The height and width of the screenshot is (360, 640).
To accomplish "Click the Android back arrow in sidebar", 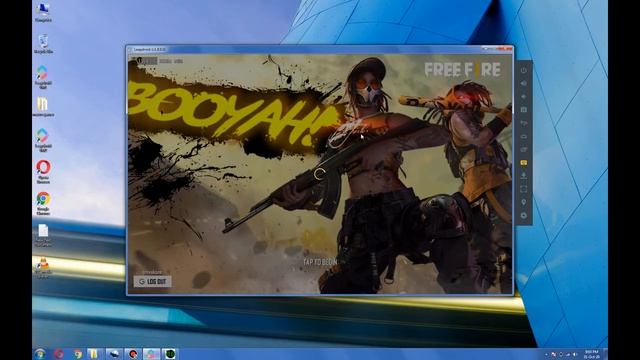I will [524, 123].
